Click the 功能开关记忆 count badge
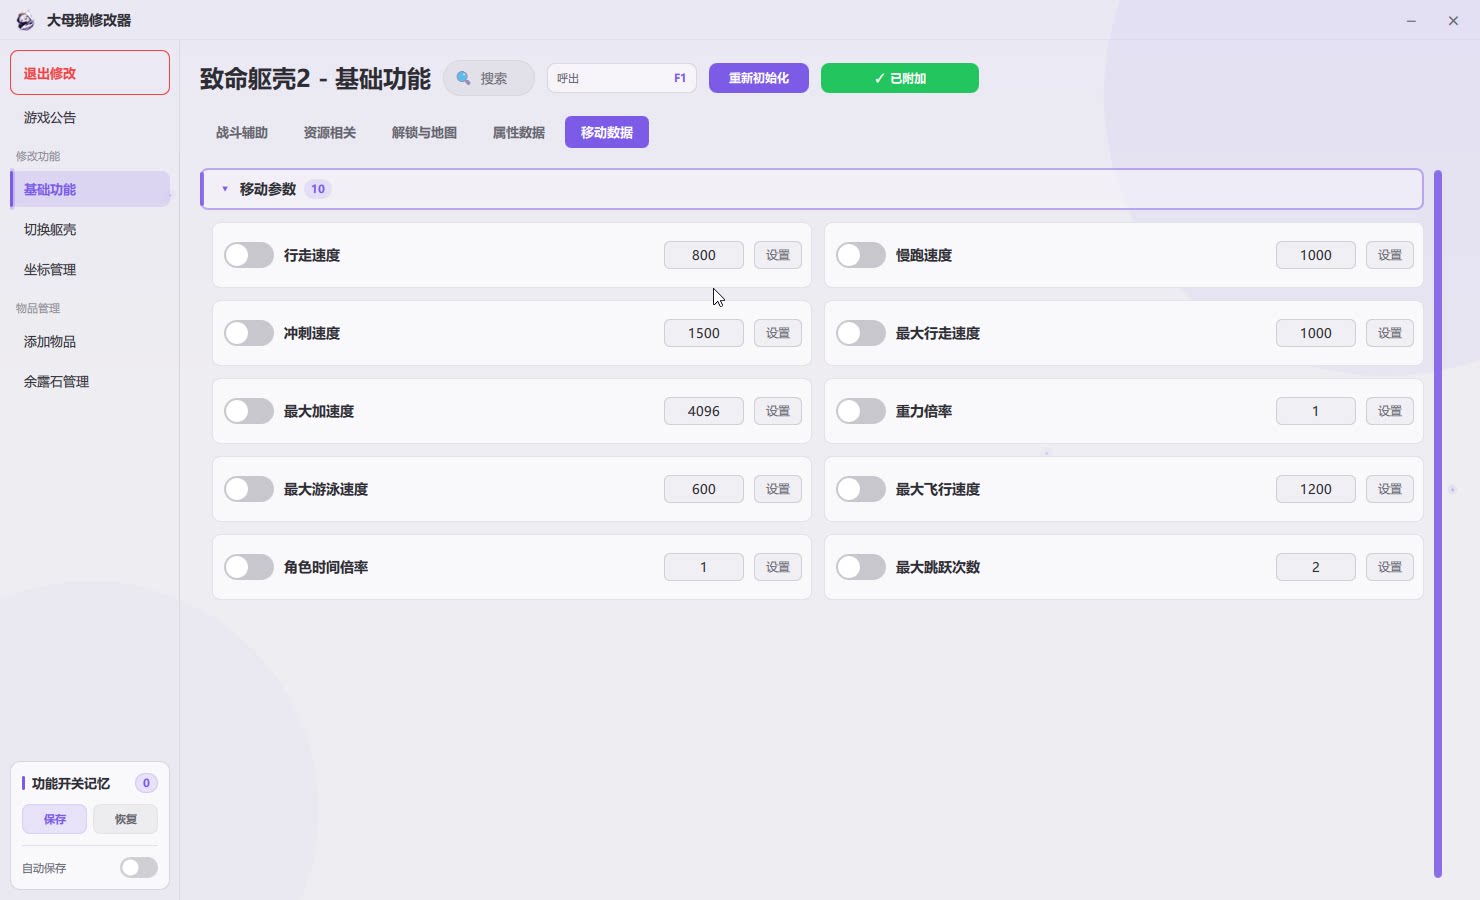This screenshot has width=1480, height=900. (x=146, y=783)
